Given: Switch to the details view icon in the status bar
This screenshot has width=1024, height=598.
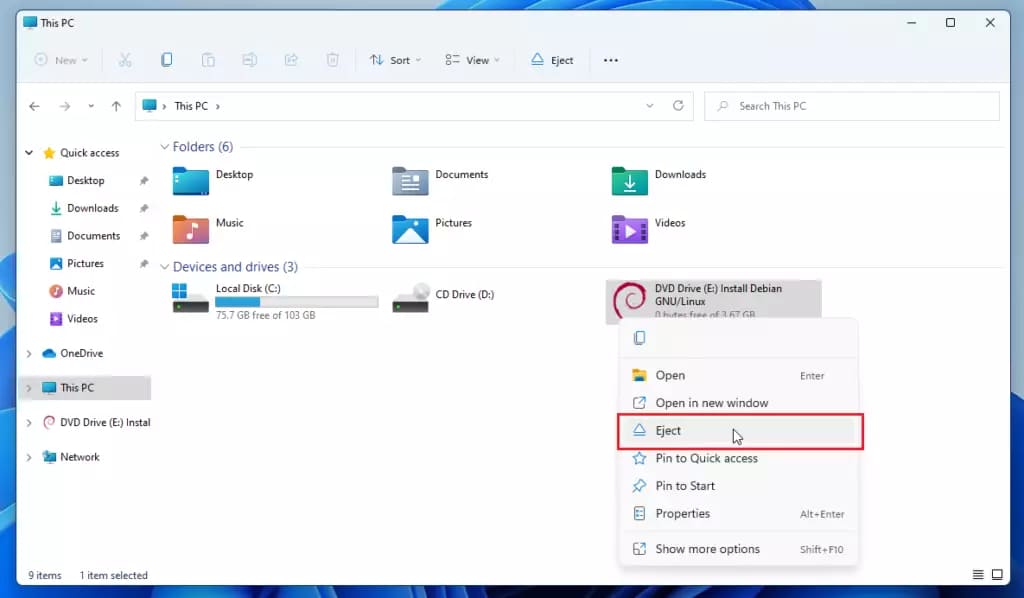Looking at the screenshot, I should pos(978,574).
